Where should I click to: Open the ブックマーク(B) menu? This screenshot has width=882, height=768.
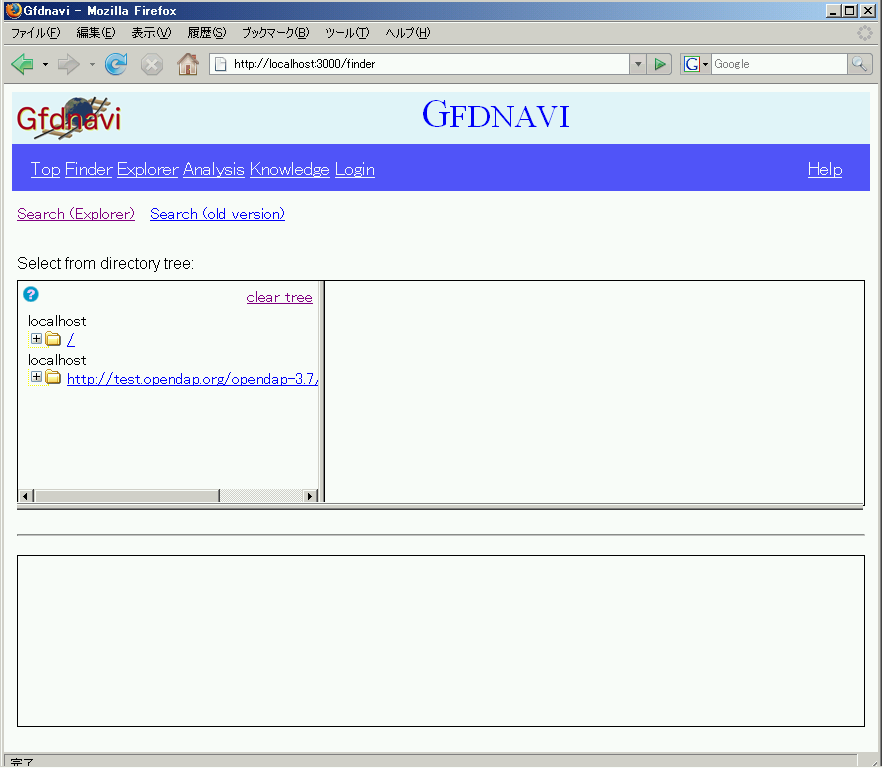click(x=275, y=33)
